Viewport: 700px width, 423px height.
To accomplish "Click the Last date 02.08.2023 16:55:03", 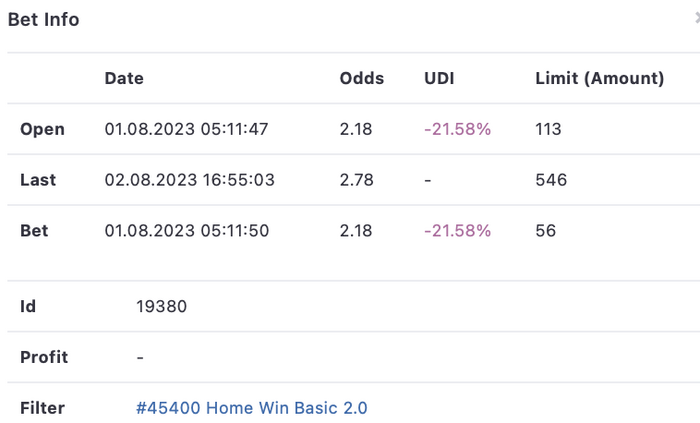I will (189, 180).
